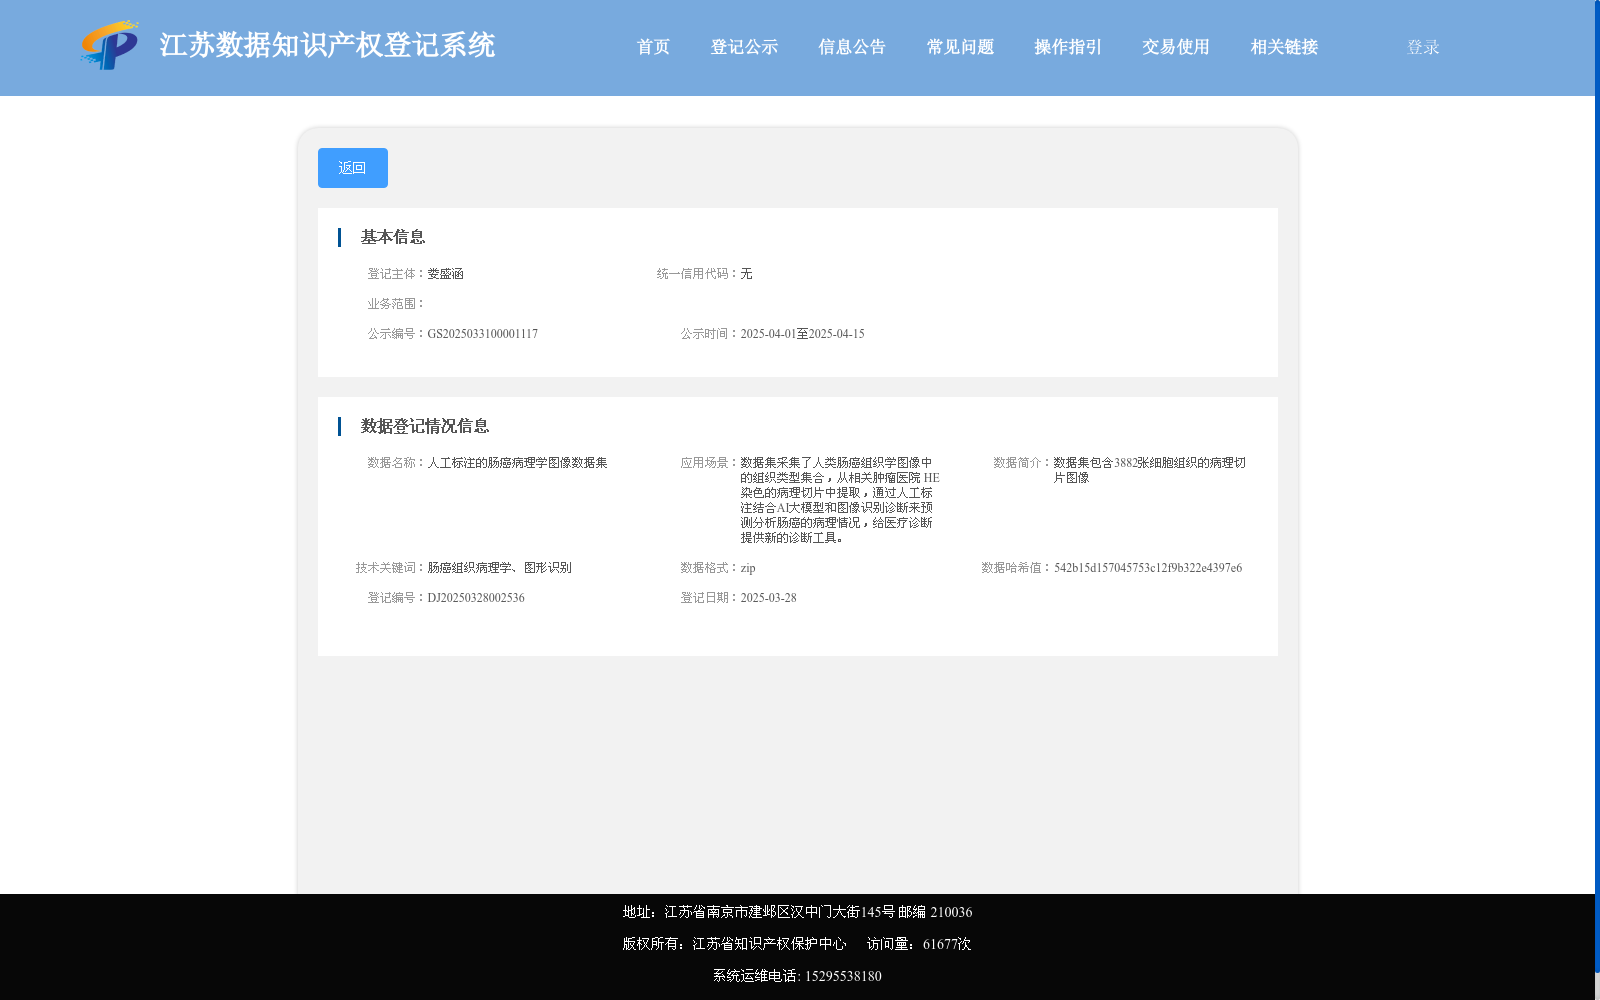Click the data format value zip
The image size is (1600, 1000).
[748, 568]
